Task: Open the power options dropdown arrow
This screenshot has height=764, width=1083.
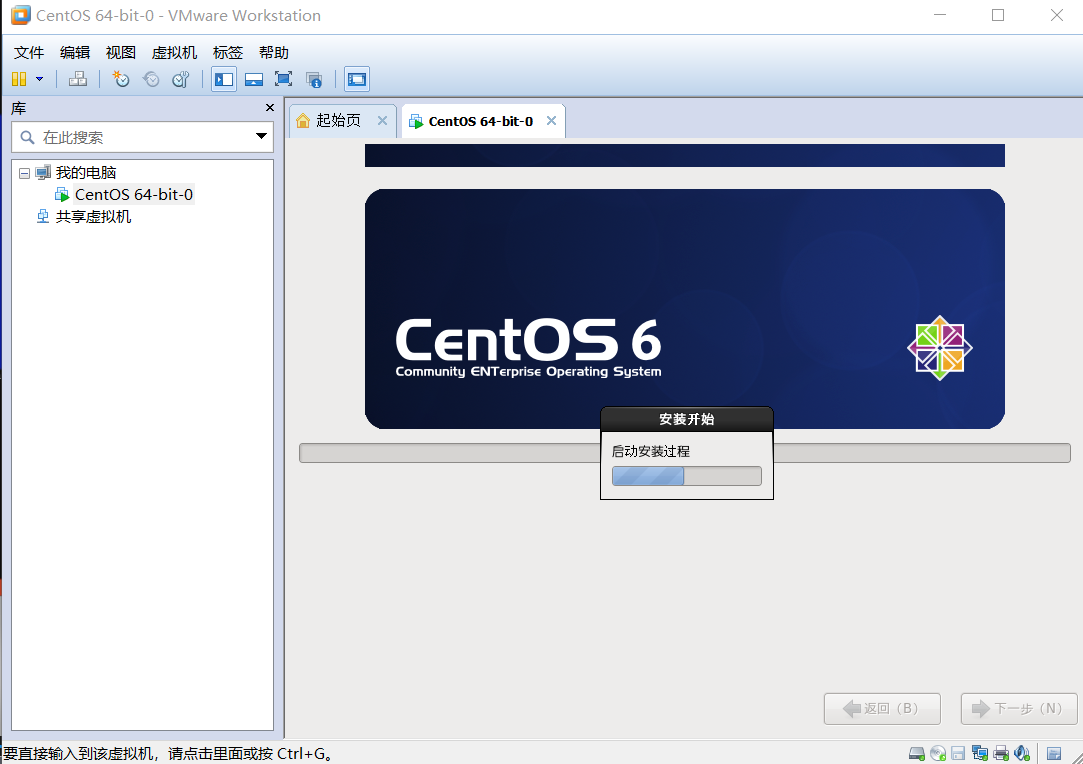Action: click(x=39, y=79)
